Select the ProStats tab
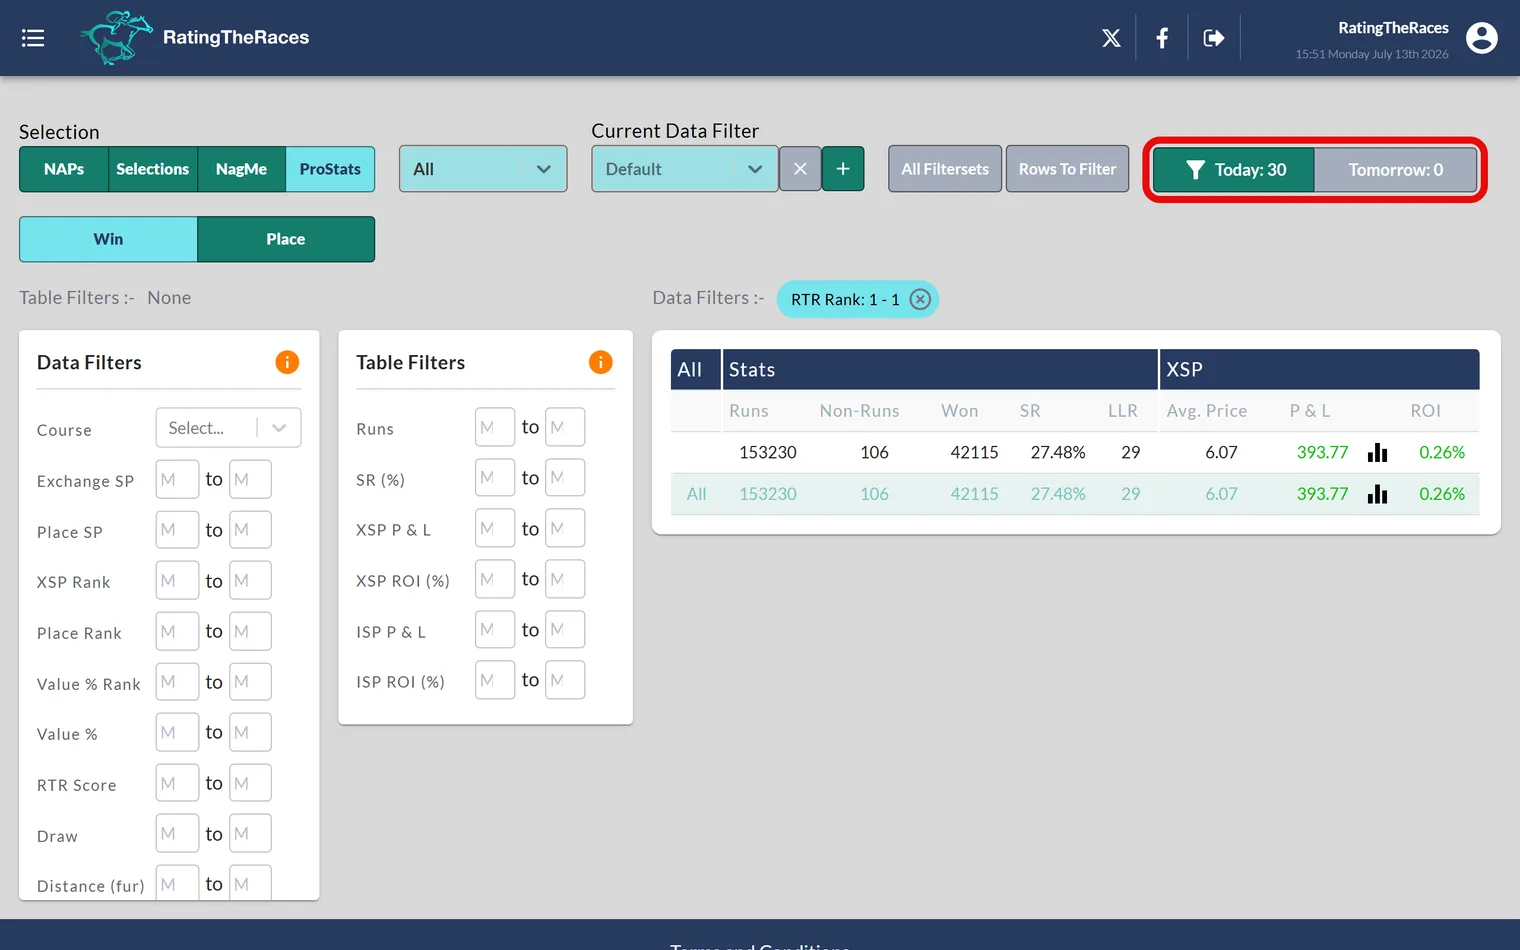This screenshot has height=950, width=1520. 330,169
